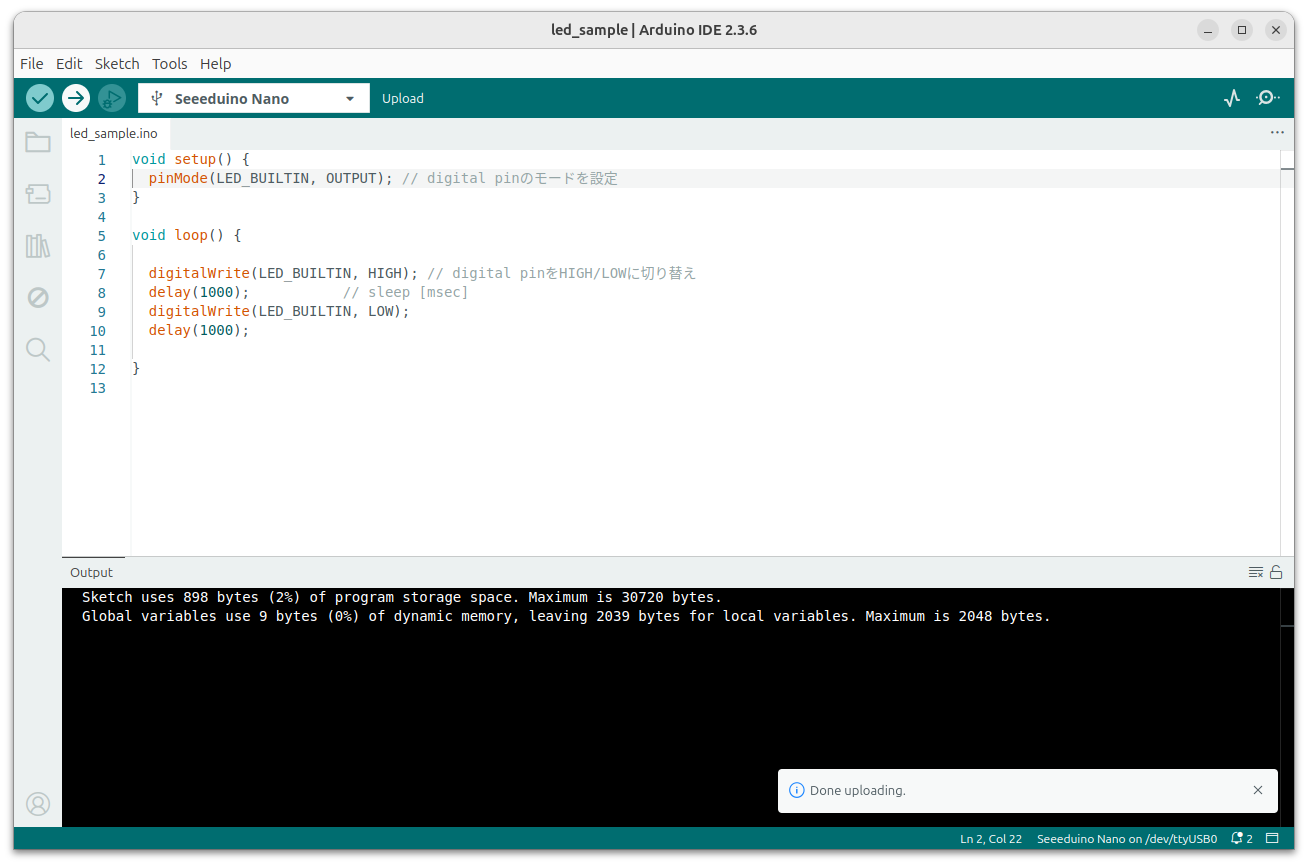Clear the output panel
The image size is (1308, 866).
click(1255, 573)
